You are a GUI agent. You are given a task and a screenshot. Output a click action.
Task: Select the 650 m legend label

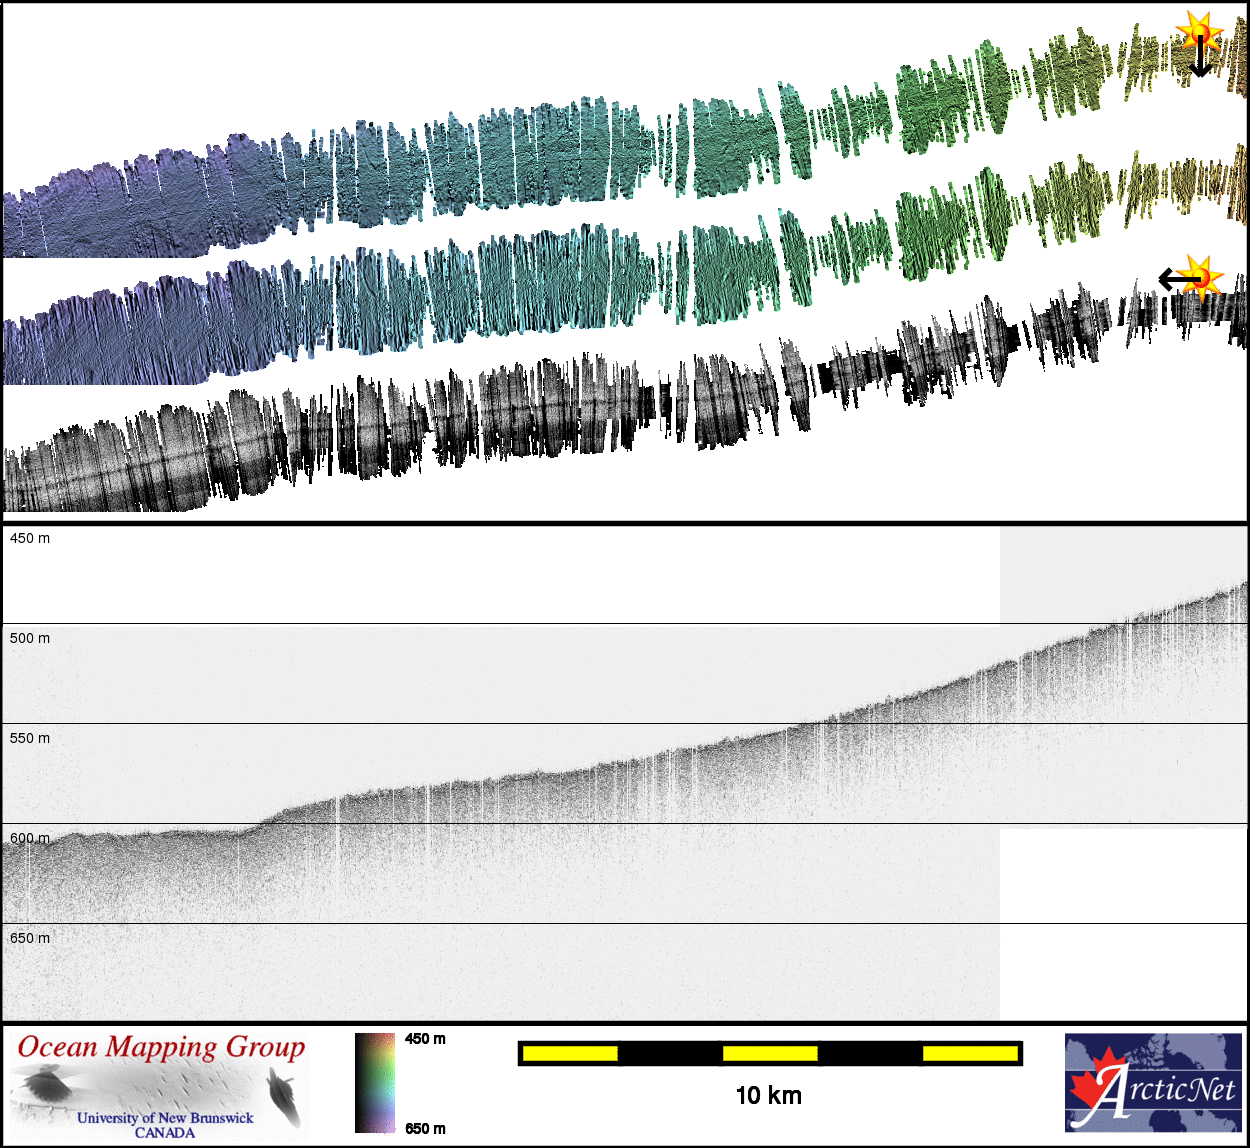click(425, 1129)
